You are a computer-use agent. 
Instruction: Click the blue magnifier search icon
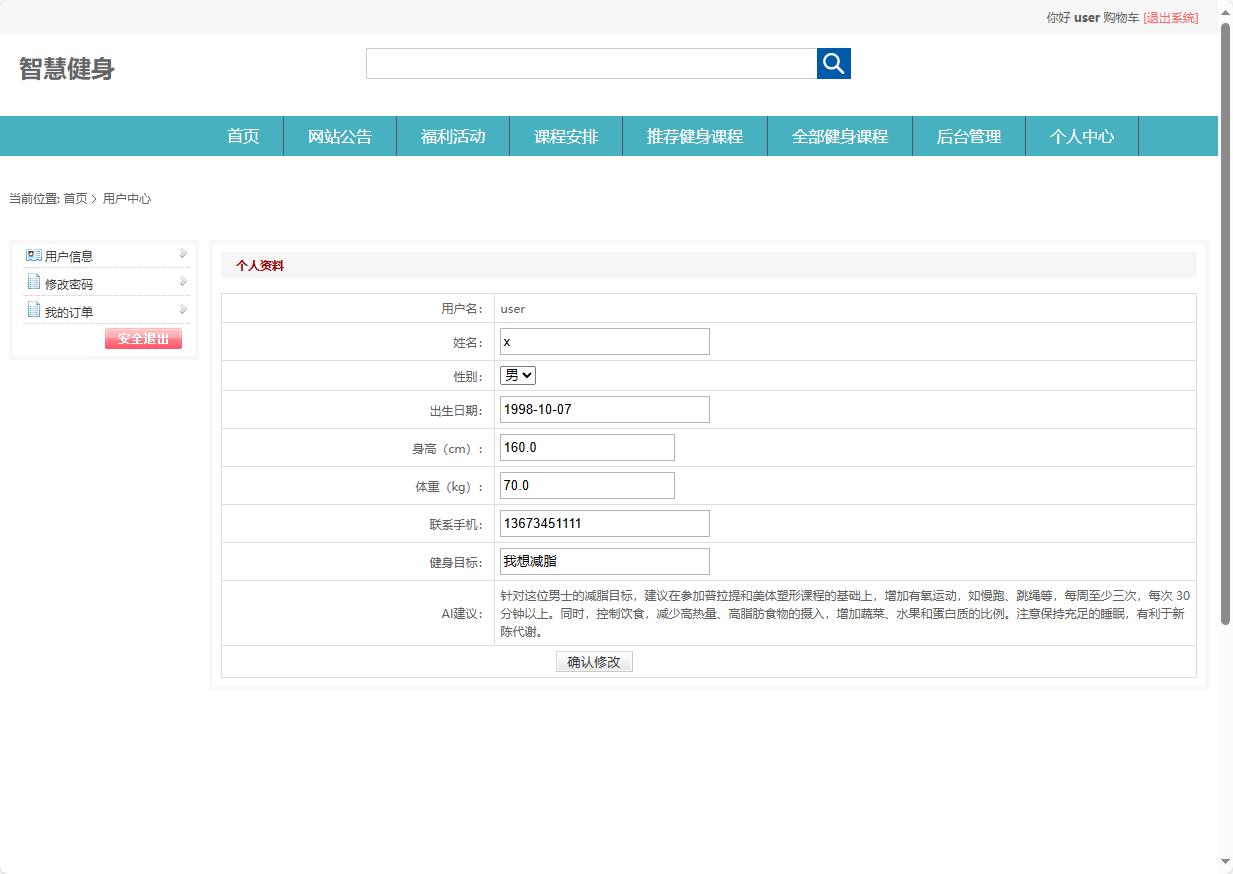(x=833, y=63)
